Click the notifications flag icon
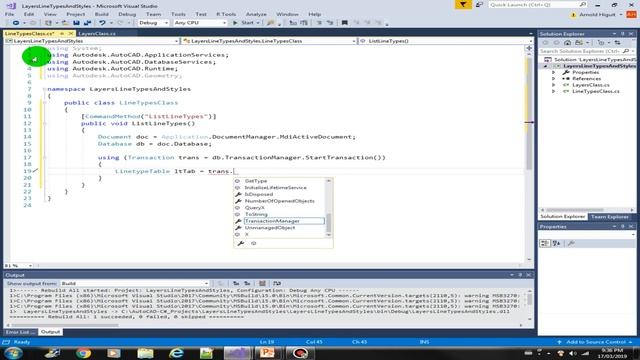640x360 pixels. tap(463, 5)
